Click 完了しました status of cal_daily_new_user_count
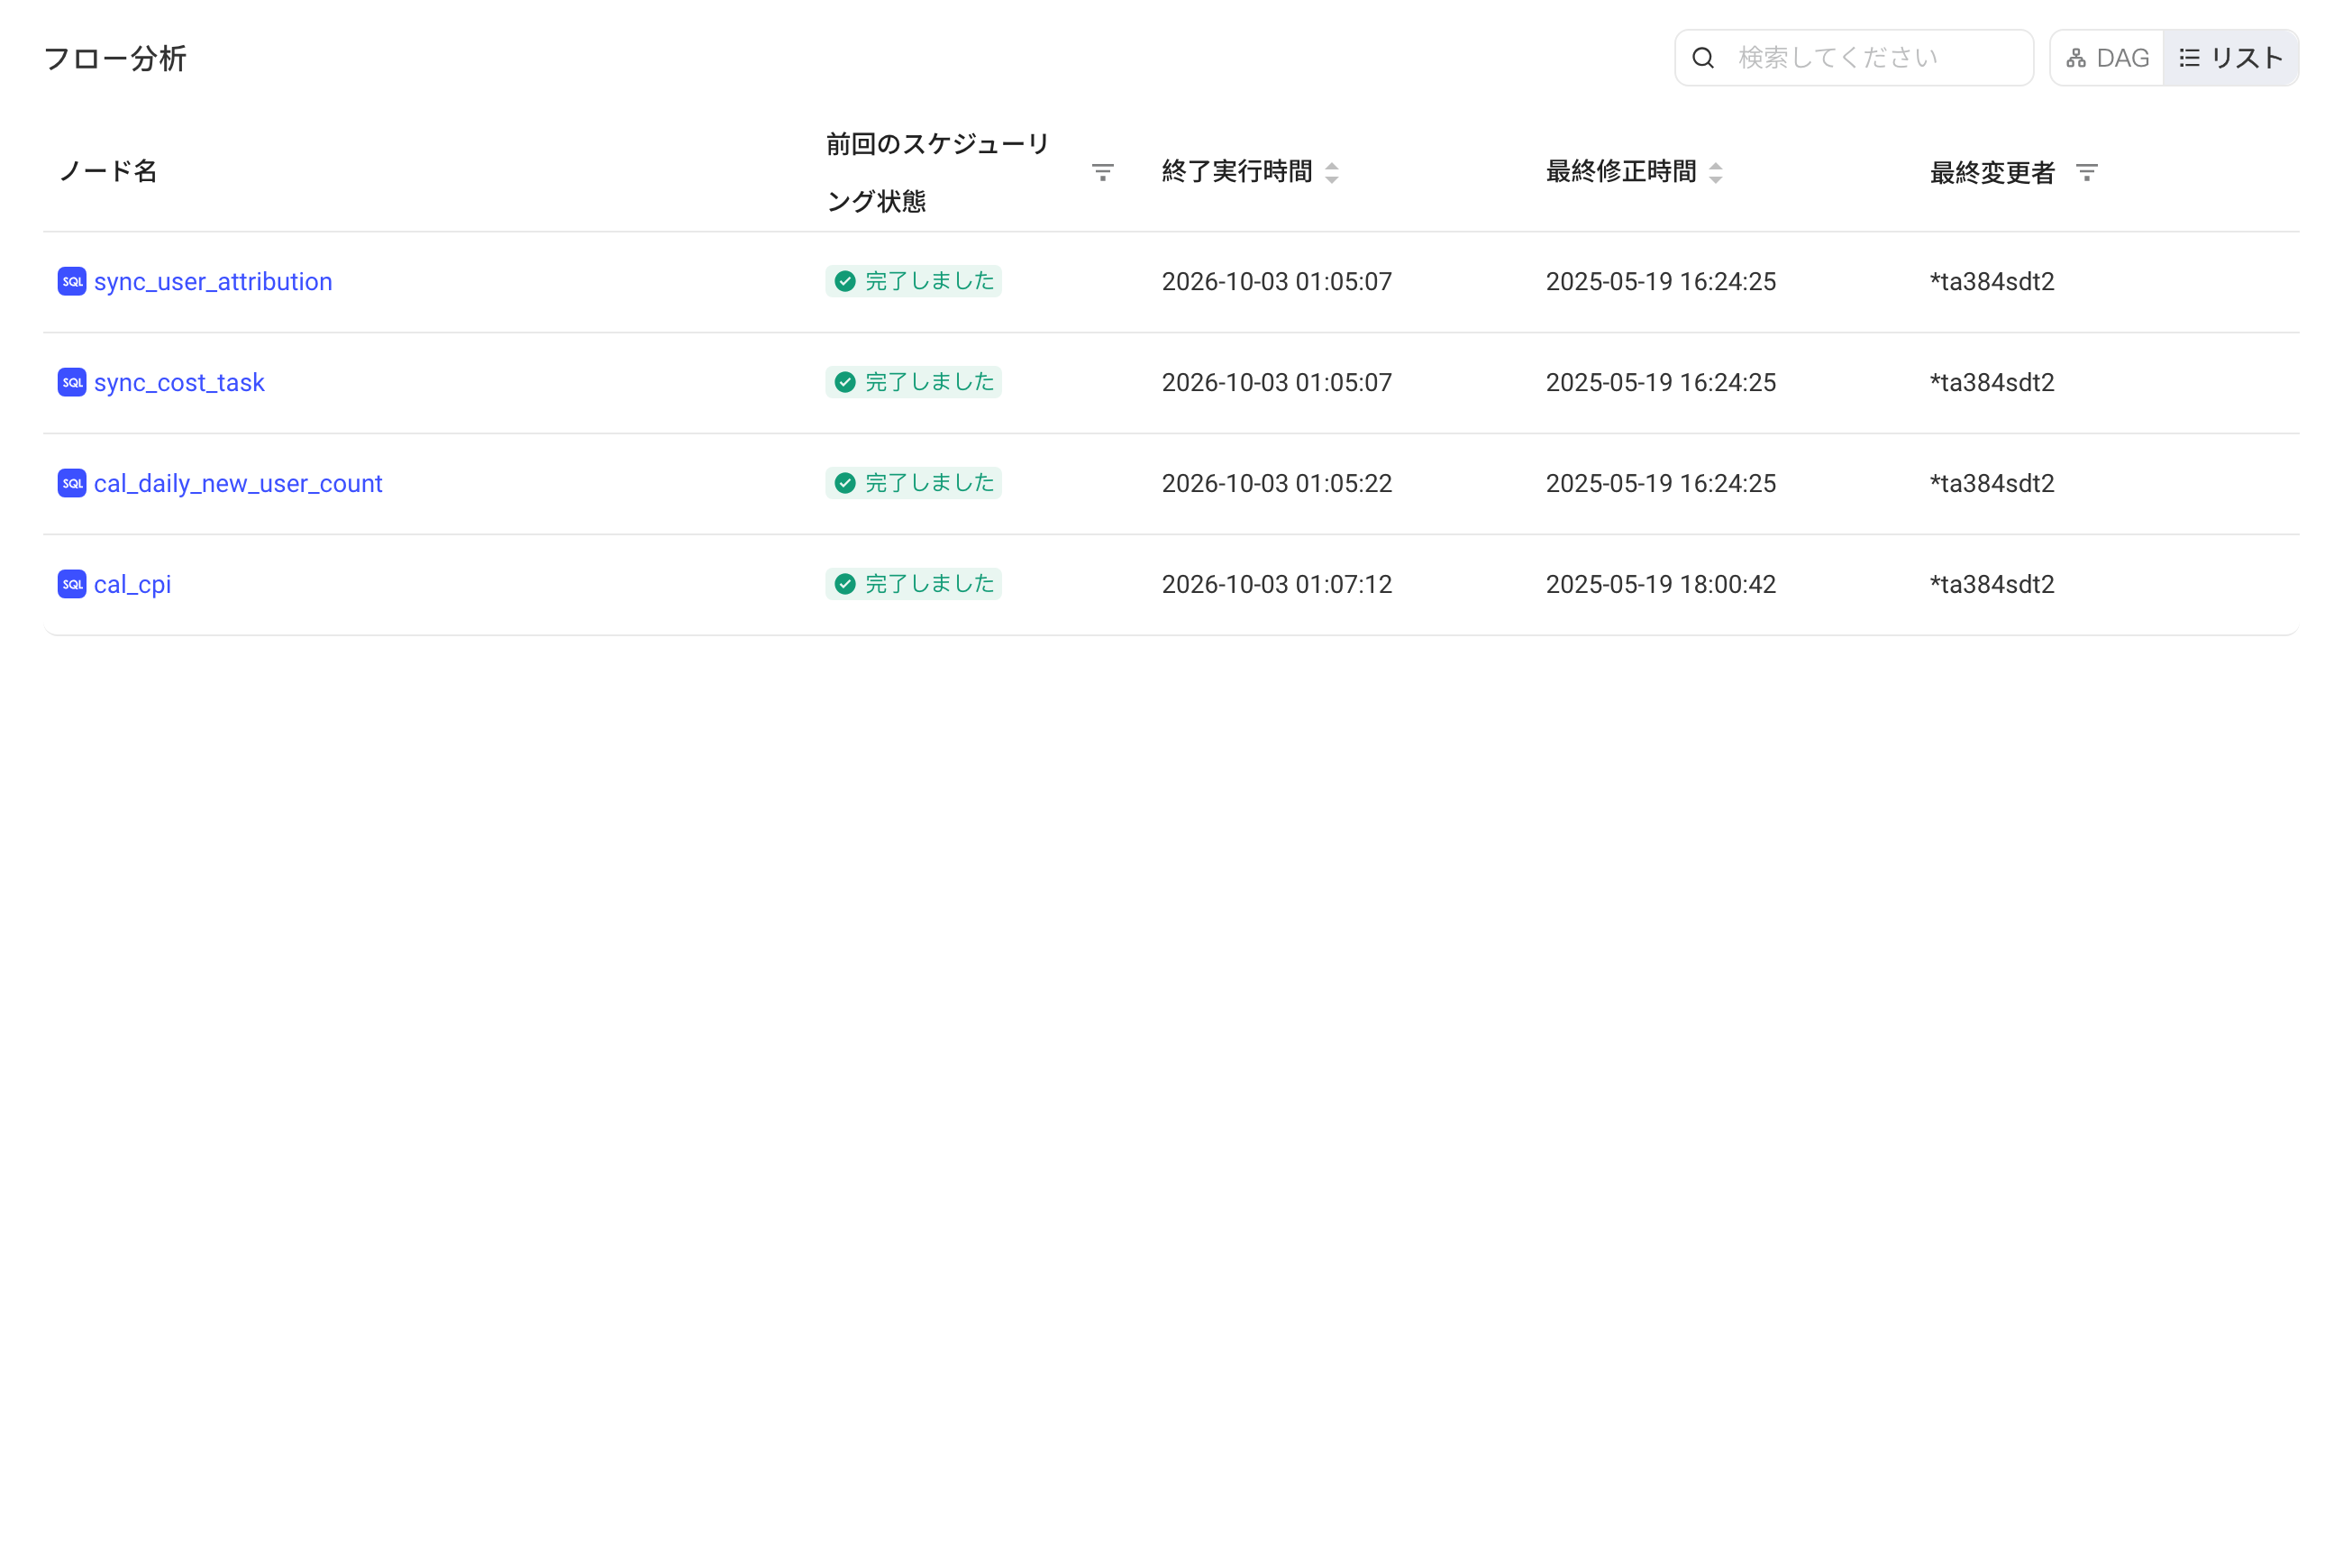This screenshot has height=1568, width=2343. point(913,483)
